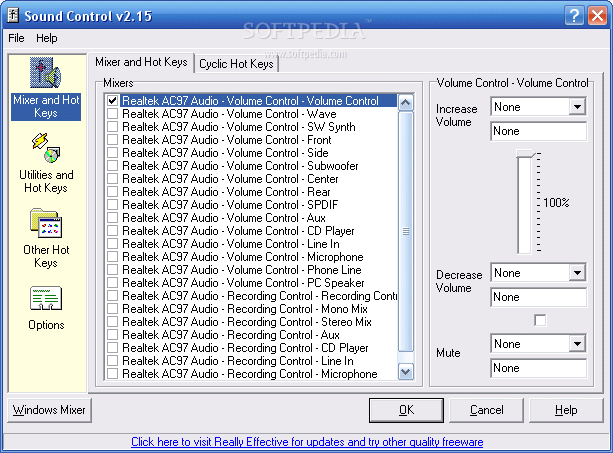Viewport: 613px width, 453px height.
Task: Click the Mute hotkey key field
Action: point(538,368)
